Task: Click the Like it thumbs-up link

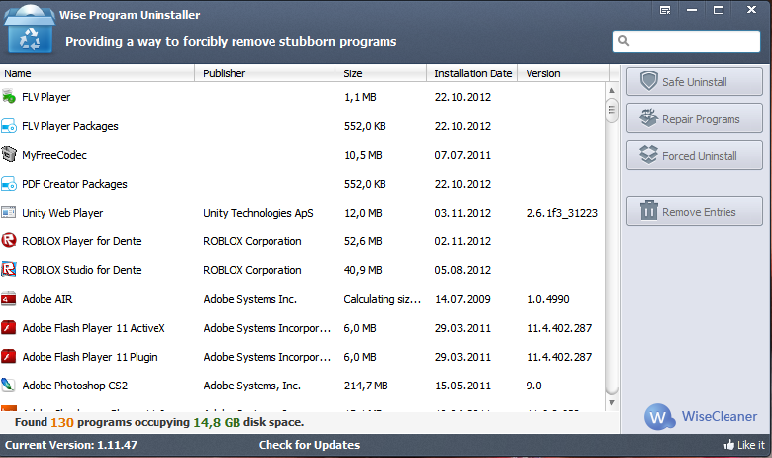Action: (743, 445)
